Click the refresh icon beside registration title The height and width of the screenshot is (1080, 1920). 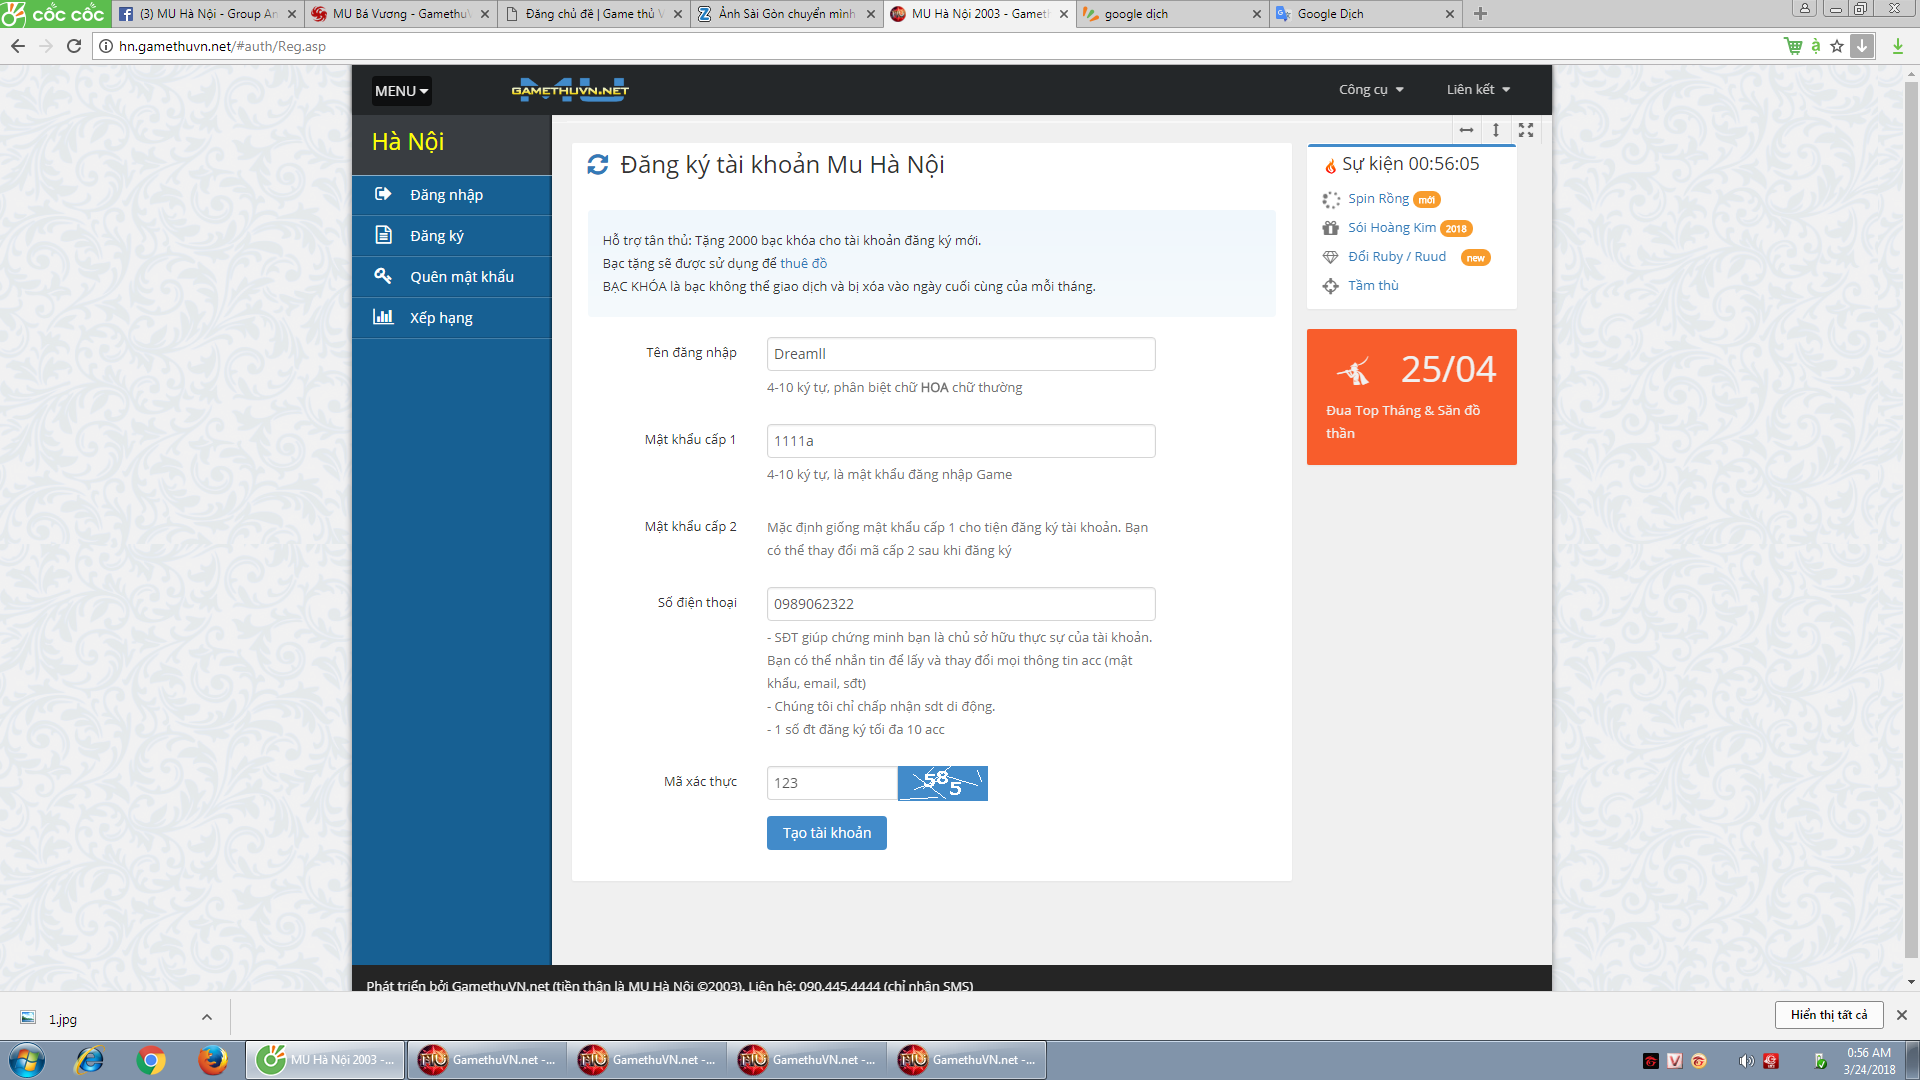point(598,165)
